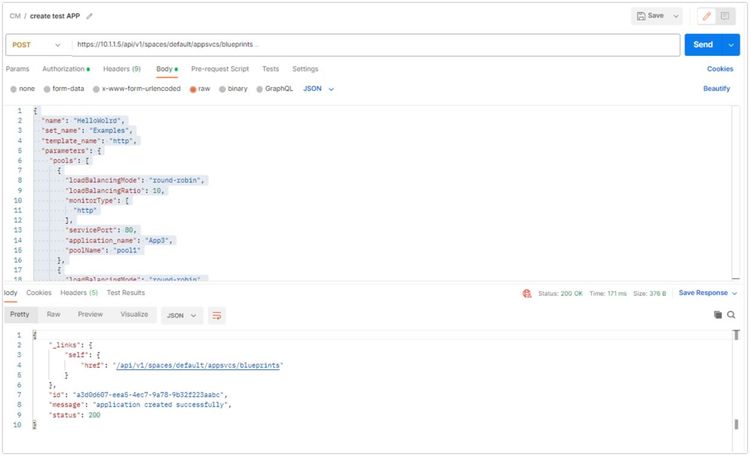Image resolution: width=750 pixels, height=456 pixels.
Task: Click the "name": "HelloWolrd" line in request body
Action: (x=83, y=121)
